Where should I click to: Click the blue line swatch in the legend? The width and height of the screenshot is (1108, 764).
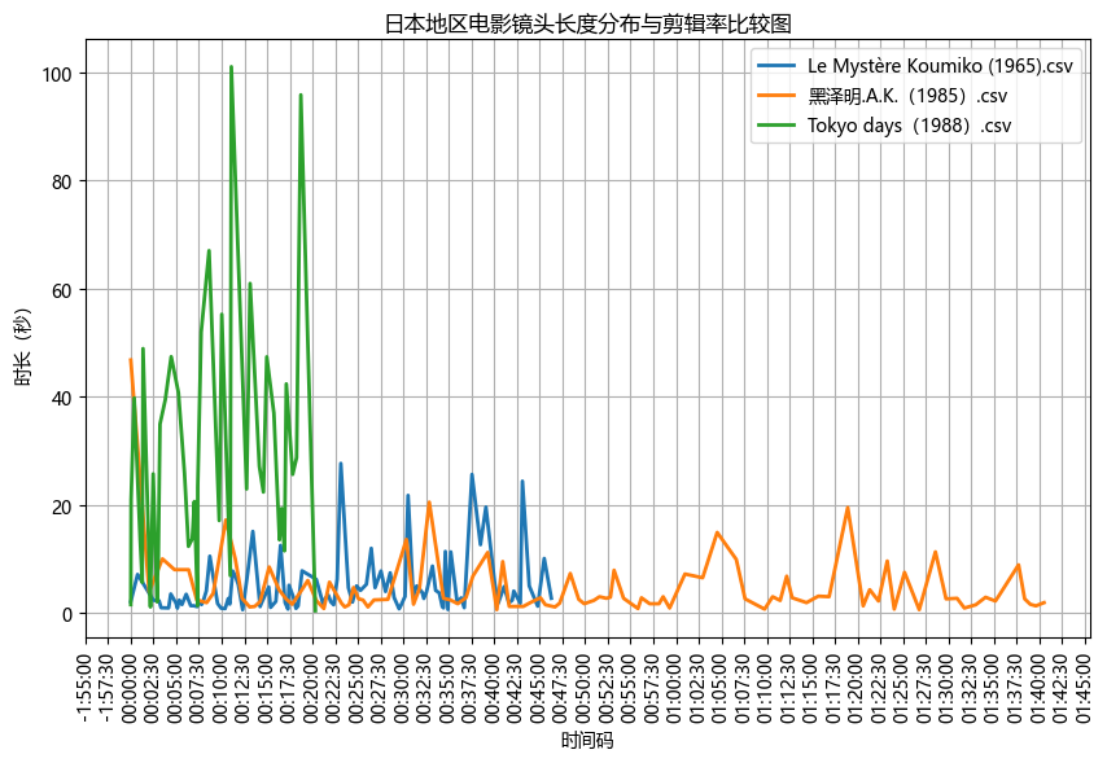[x=777, y=67]
